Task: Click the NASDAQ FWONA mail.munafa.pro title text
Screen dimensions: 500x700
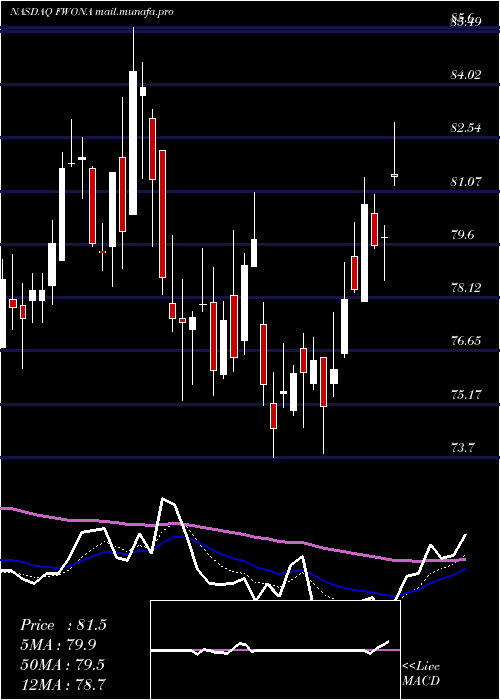Action: click(x=92, y=12)
